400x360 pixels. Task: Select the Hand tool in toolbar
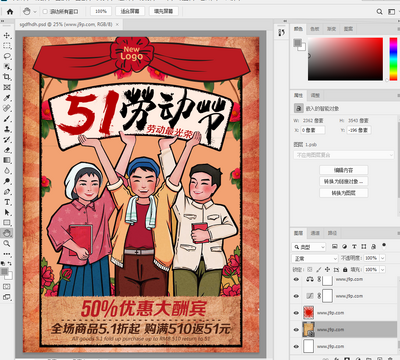(7, 233)
